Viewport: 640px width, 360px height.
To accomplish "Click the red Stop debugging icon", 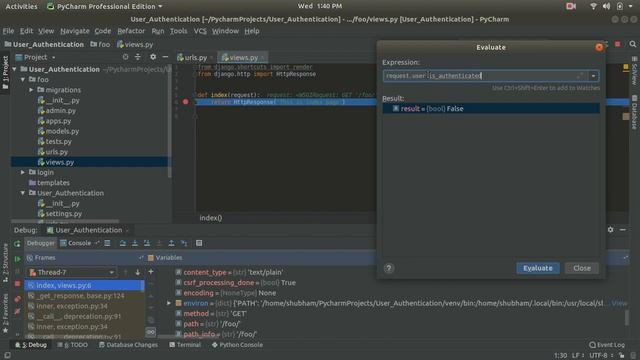I will click(x=17, y=284).
